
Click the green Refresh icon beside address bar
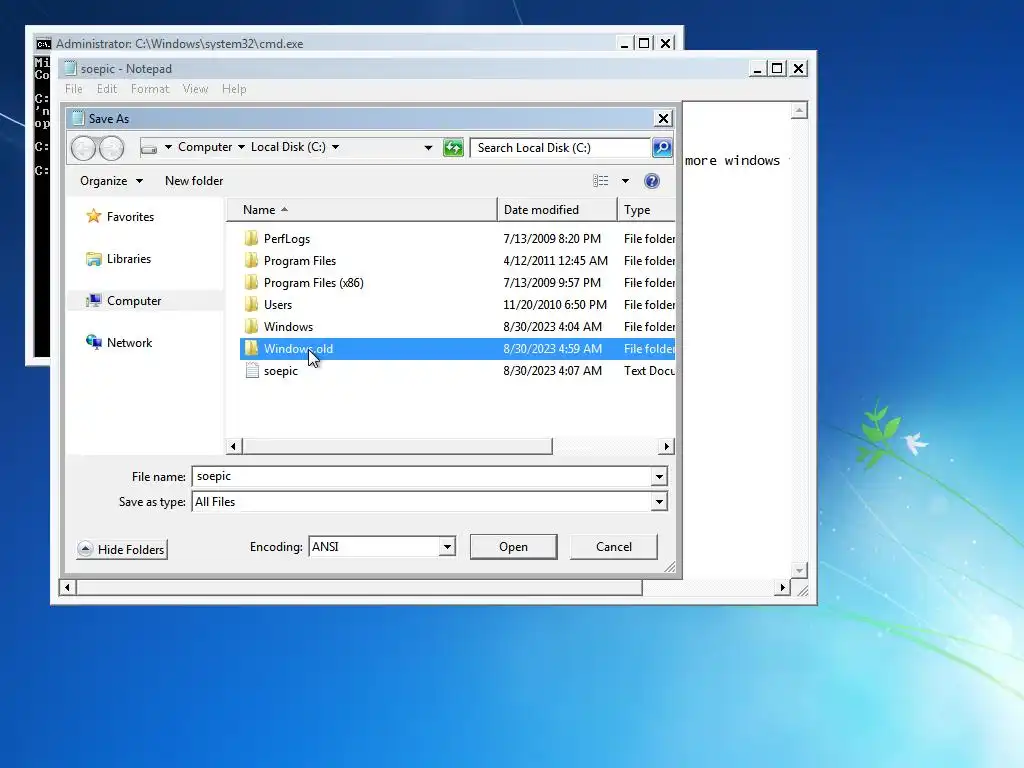point(453,148)
